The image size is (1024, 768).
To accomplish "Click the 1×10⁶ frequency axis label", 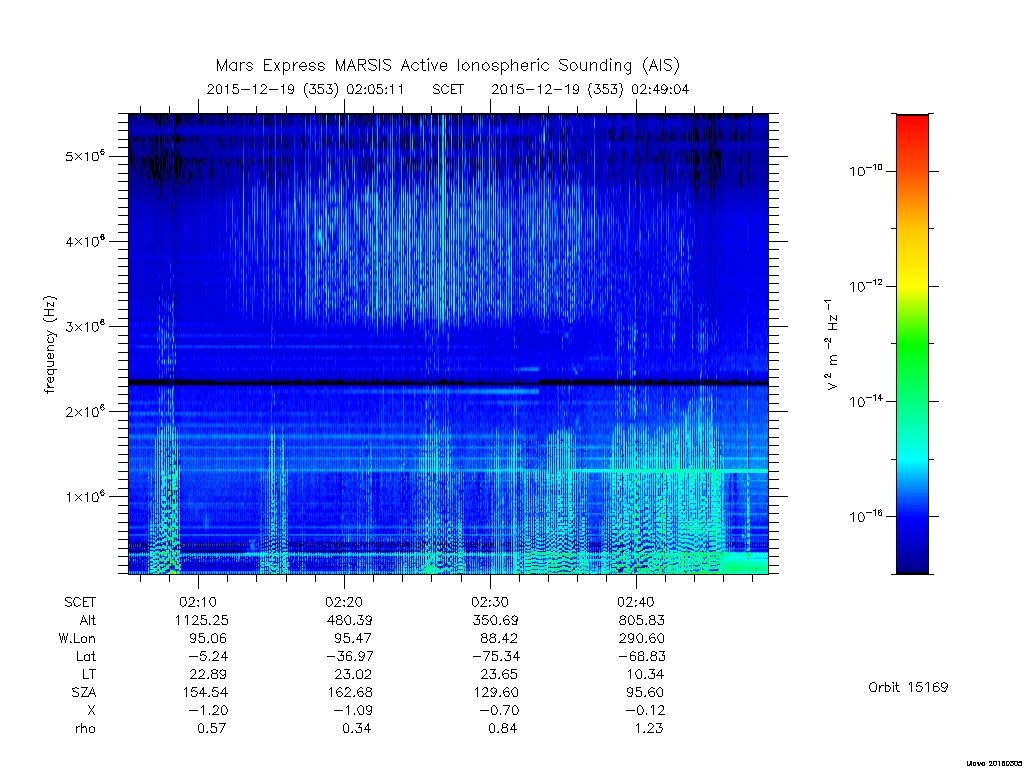I will (85, 496).
